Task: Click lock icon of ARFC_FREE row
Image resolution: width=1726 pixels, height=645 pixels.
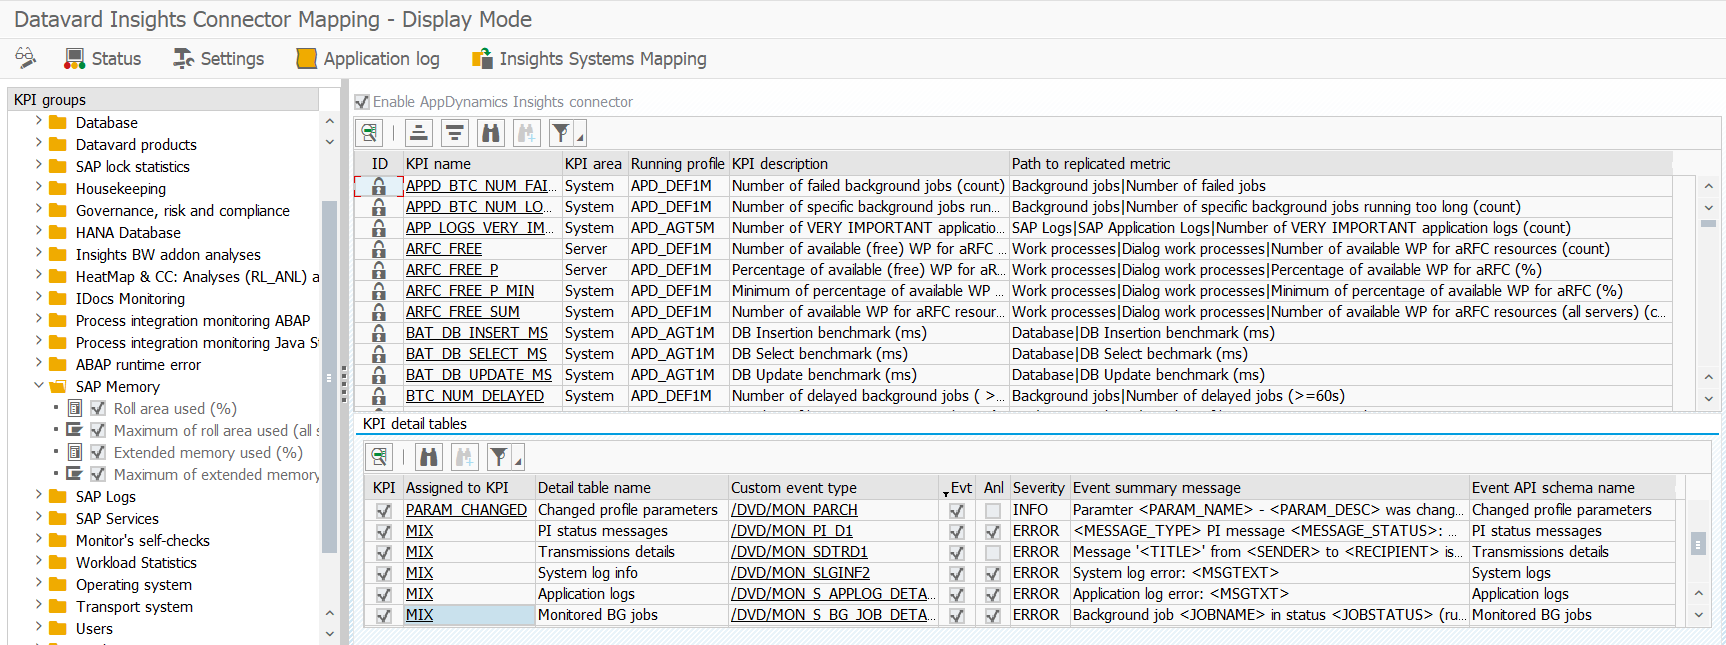Action: pyautogui.click(x=379, y=249)
